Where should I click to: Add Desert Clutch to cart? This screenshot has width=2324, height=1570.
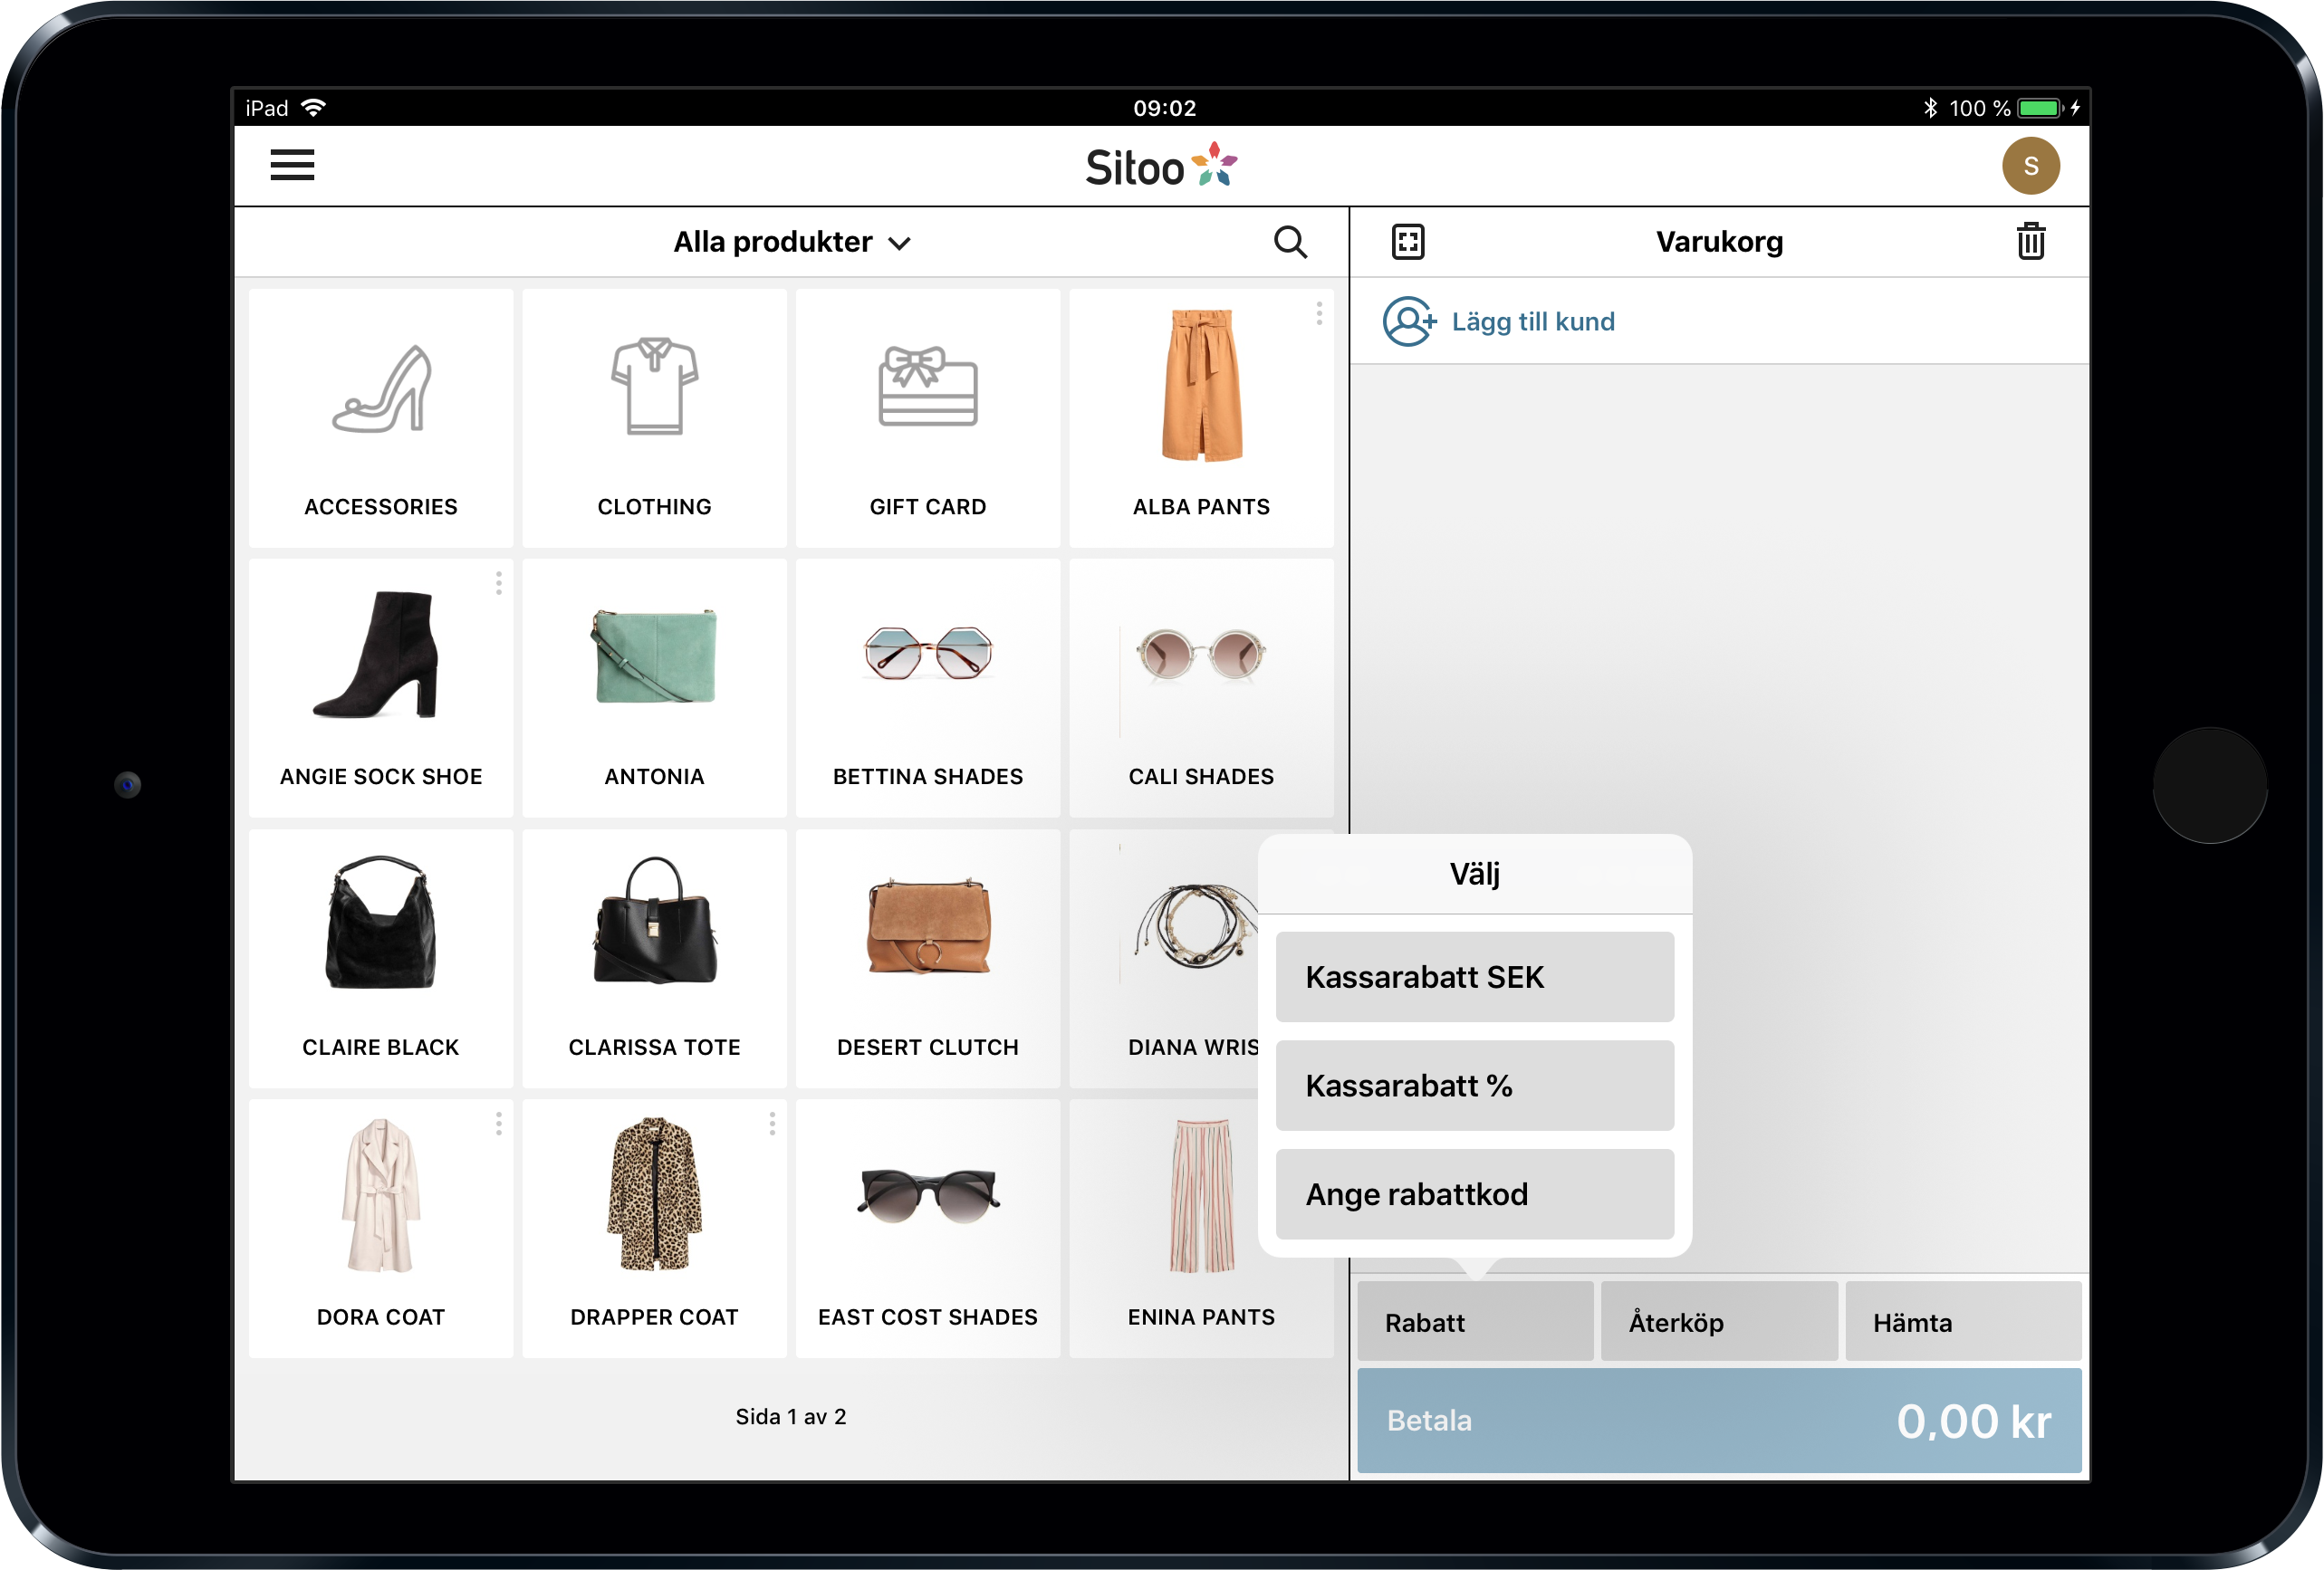(928, 959)
